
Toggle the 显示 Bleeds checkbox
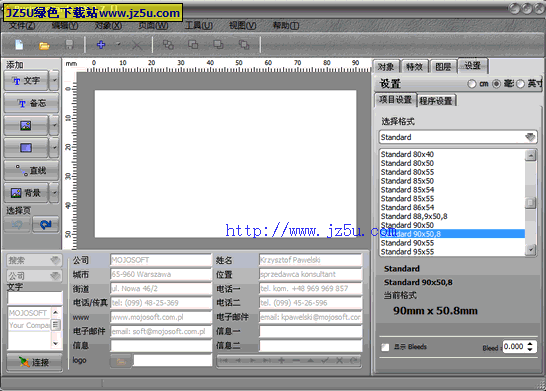tap(385, 347)
